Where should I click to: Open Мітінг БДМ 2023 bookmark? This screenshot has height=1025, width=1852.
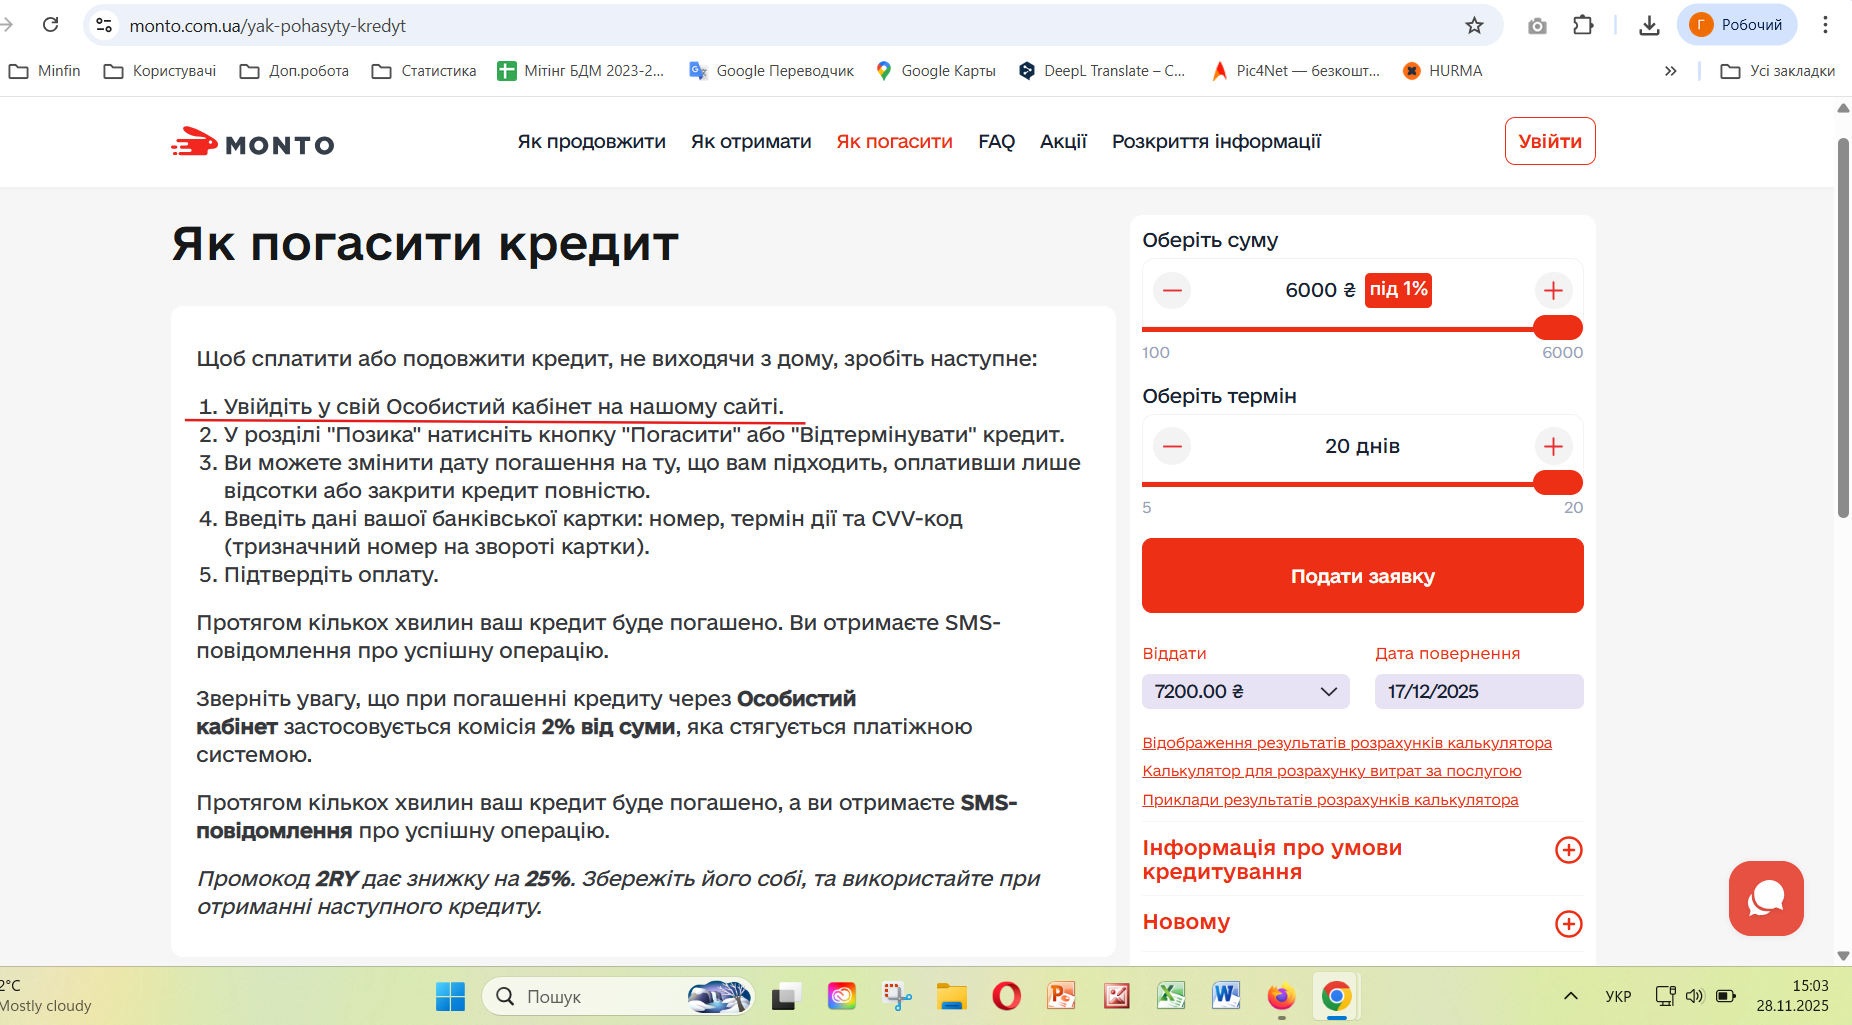click(x=581, y=71)
